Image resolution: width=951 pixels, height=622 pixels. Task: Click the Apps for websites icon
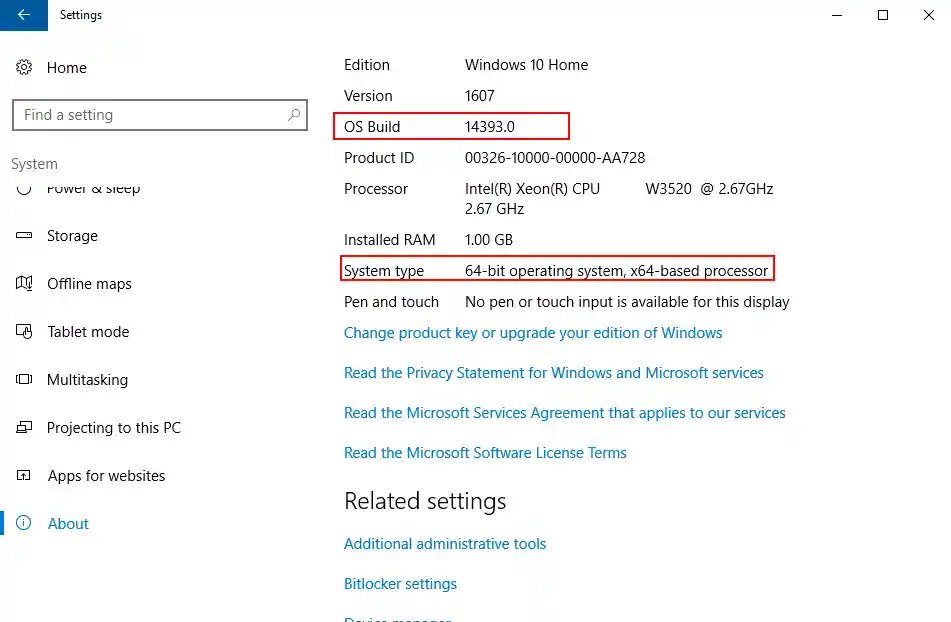pos(24,475)
